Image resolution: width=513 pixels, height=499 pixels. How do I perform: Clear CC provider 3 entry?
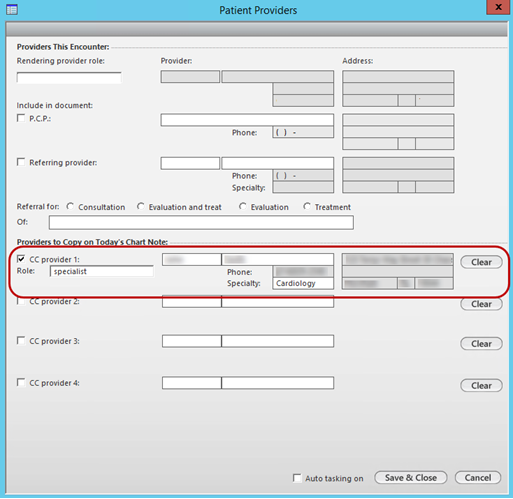tap(481, 344)
